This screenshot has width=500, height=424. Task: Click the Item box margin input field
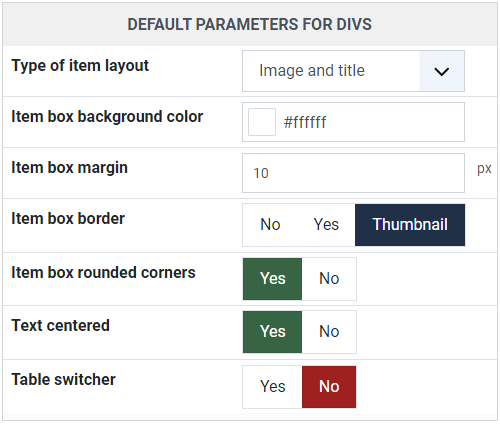pos(353,173)
